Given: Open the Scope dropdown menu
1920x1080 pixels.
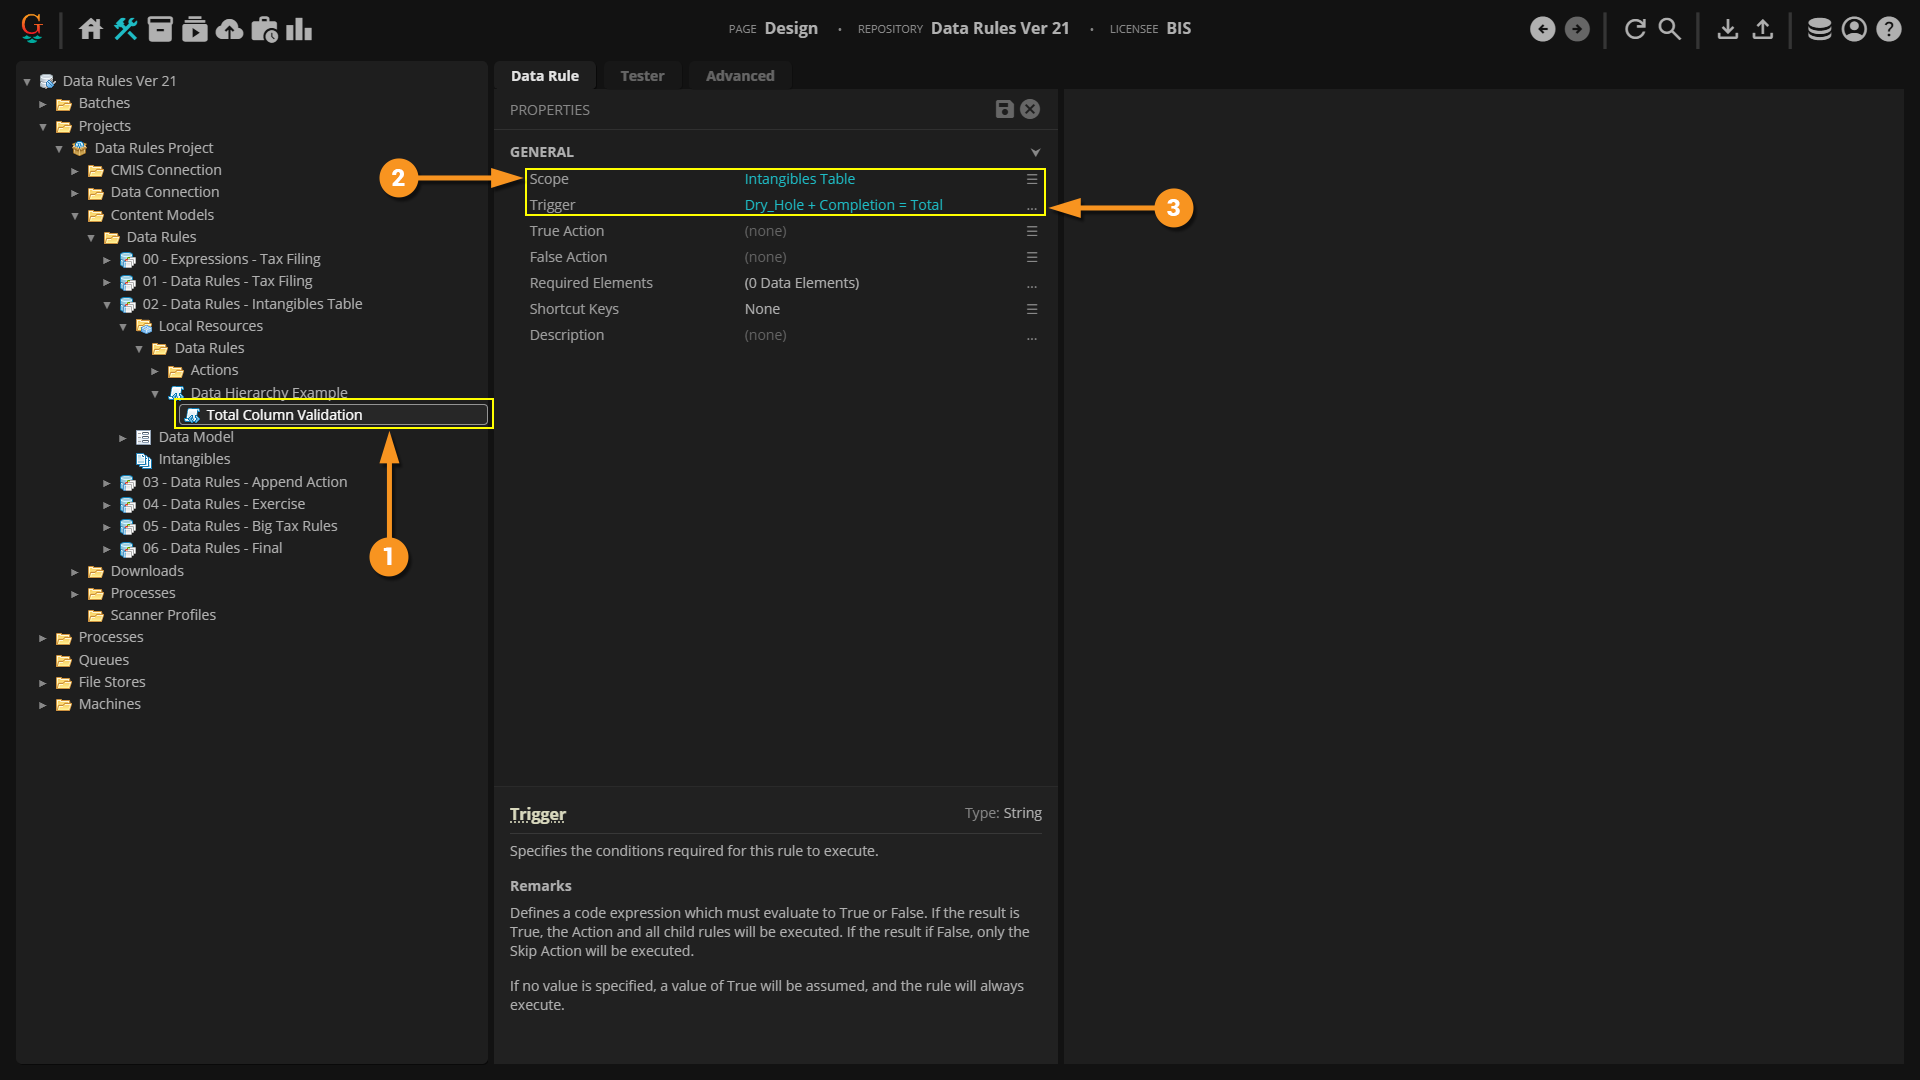Looking at the screenshot, I should pos(1031,179).
